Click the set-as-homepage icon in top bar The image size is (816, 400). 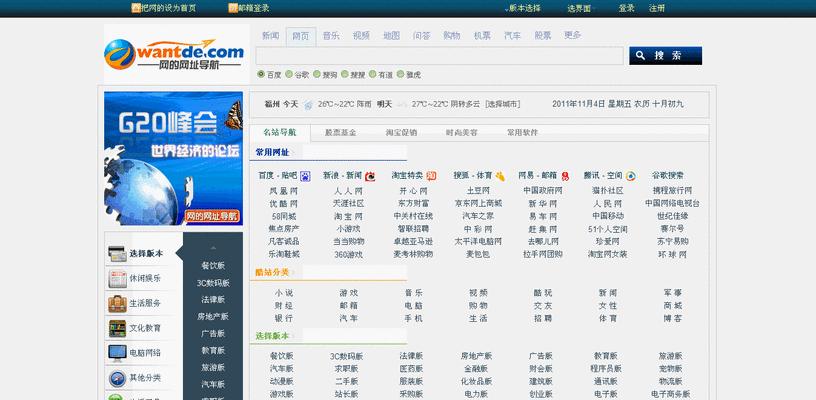click(136, 8)
